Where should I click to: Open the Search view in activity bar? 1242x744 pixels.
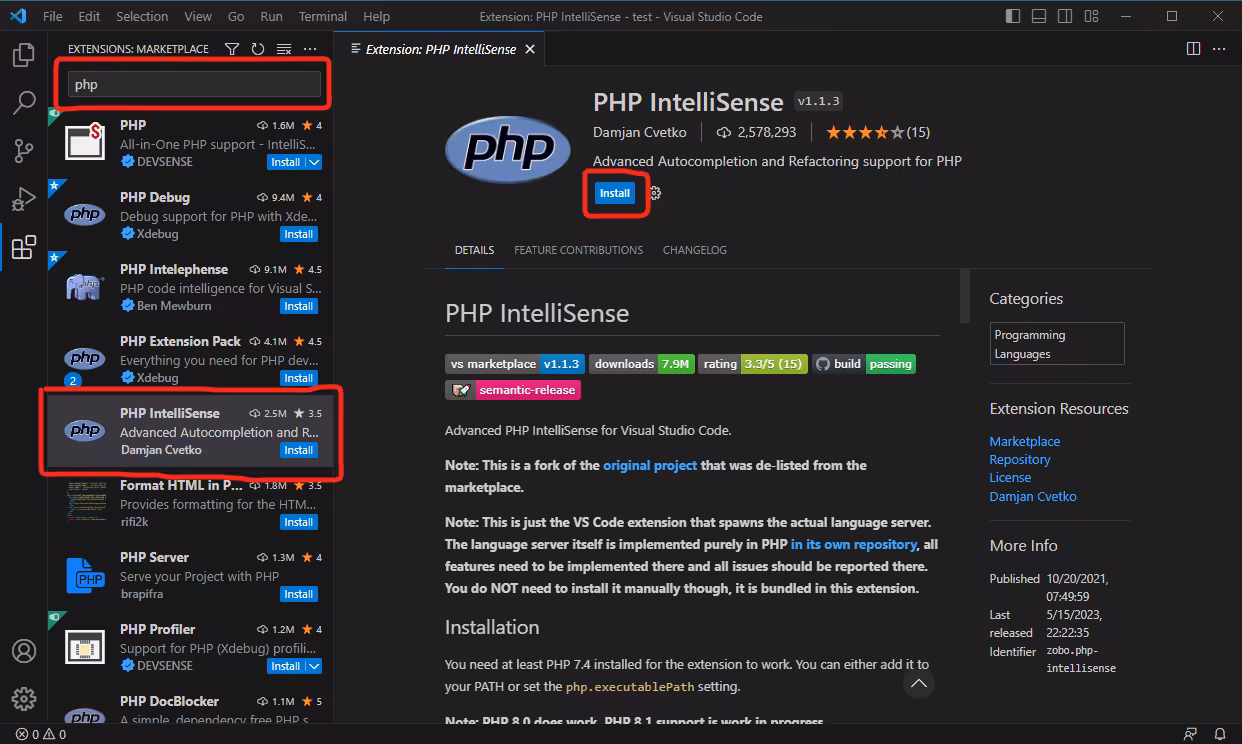click(x=24, y=103)
